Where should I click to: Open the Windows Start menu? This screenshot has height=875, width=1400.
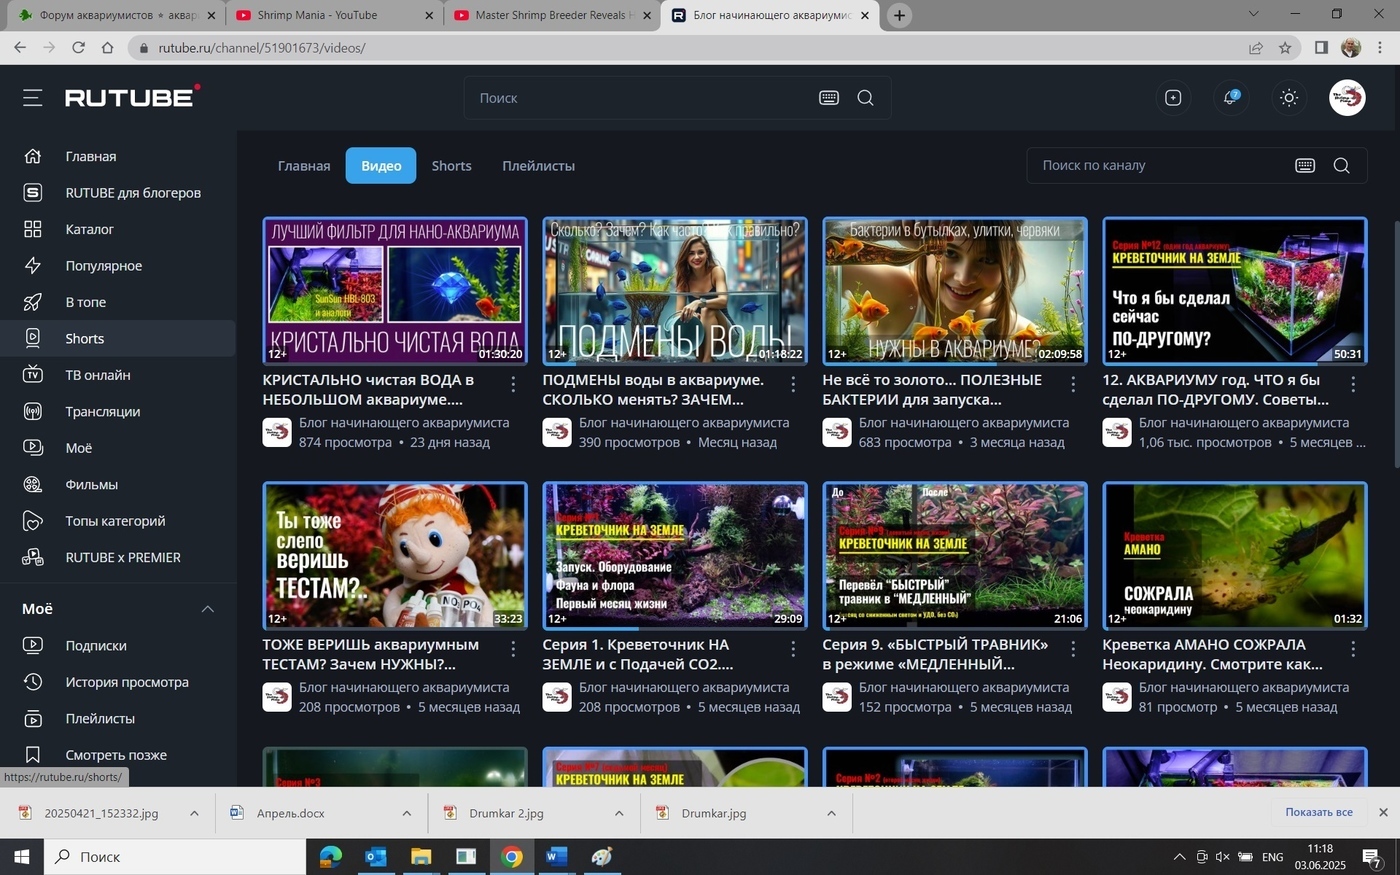[x=22, y=857]
